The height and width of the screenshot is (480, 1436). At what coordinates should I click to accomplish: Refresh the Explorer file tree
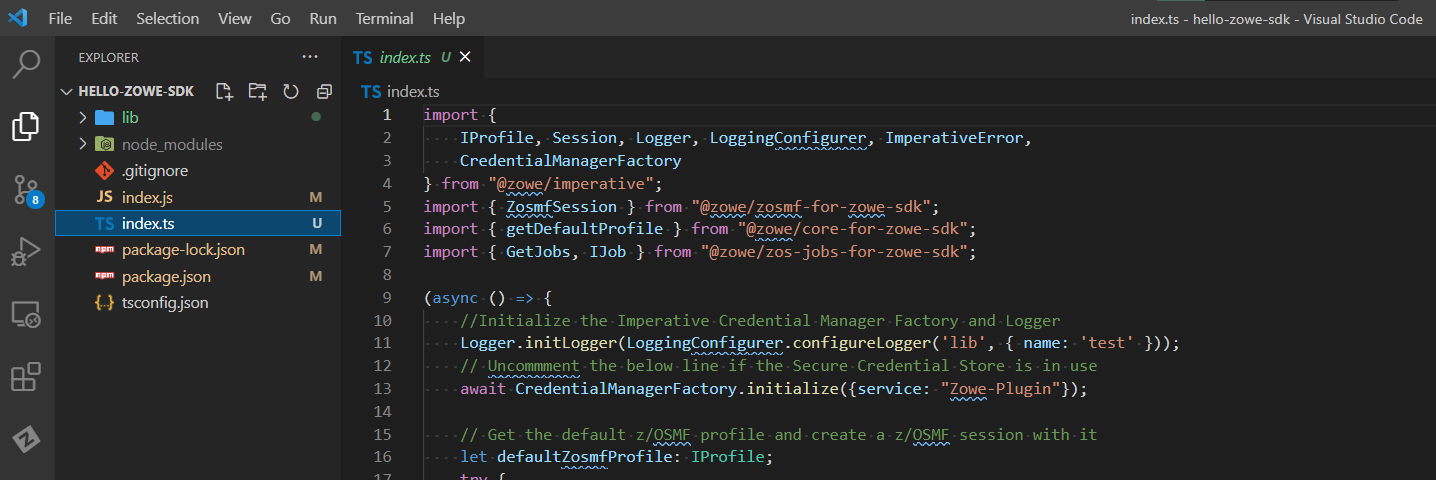coord(291,92)
